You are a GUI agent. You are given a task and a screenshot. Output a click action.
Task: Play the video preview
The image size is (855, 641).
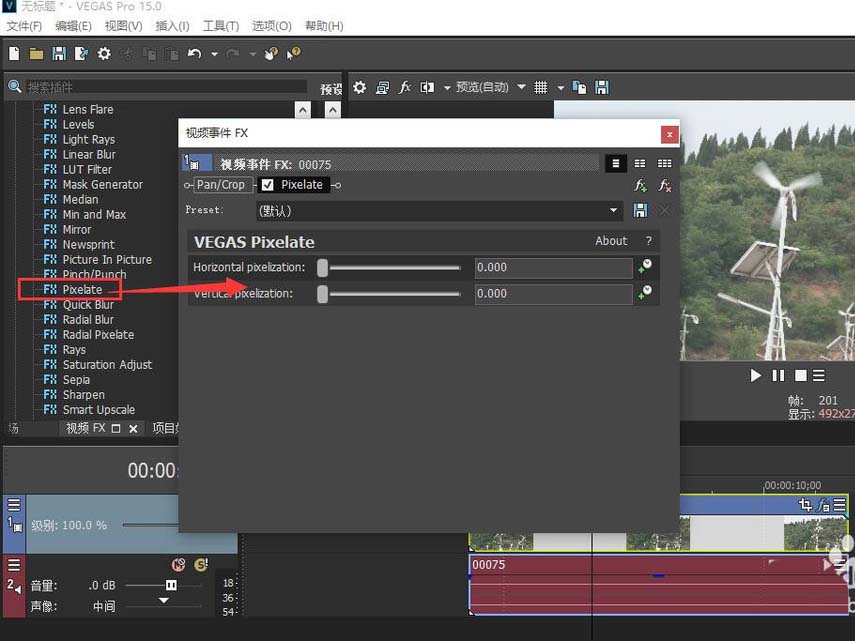click(756, 376)
